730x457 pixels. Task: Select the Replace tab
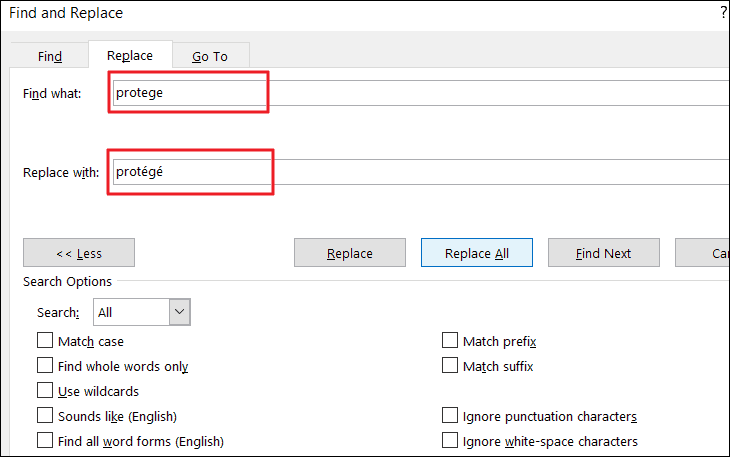coord(130,56)
